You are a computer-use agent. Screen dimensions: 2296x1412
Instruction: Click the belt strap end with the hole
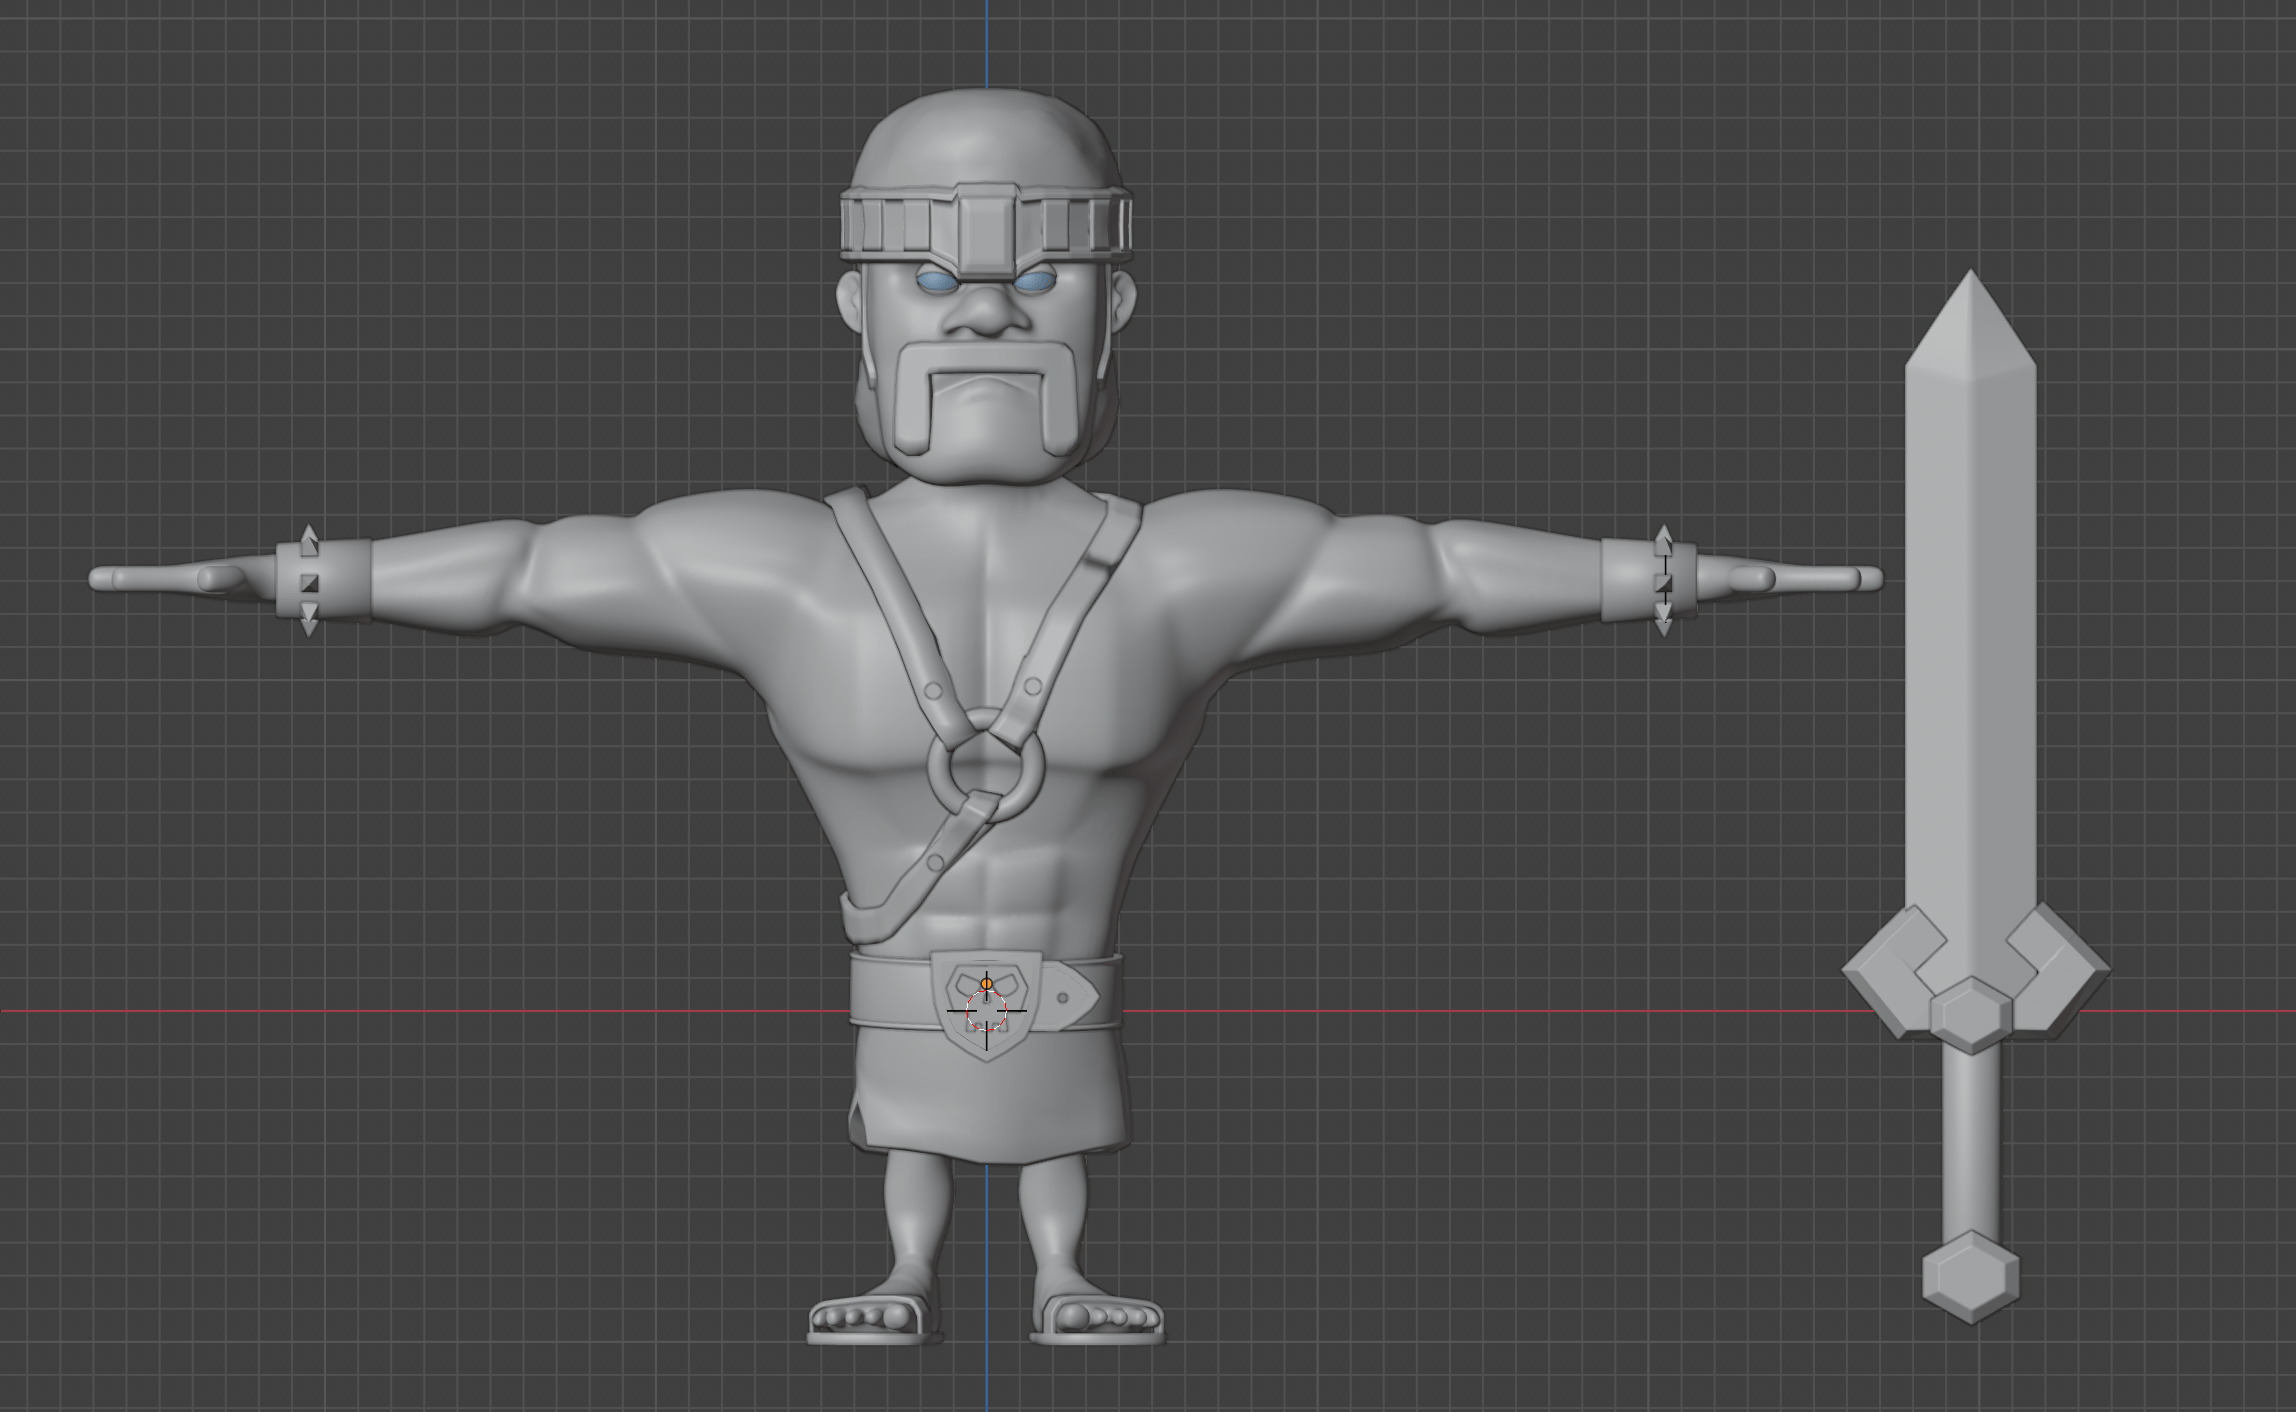[x=1068, y=997]
